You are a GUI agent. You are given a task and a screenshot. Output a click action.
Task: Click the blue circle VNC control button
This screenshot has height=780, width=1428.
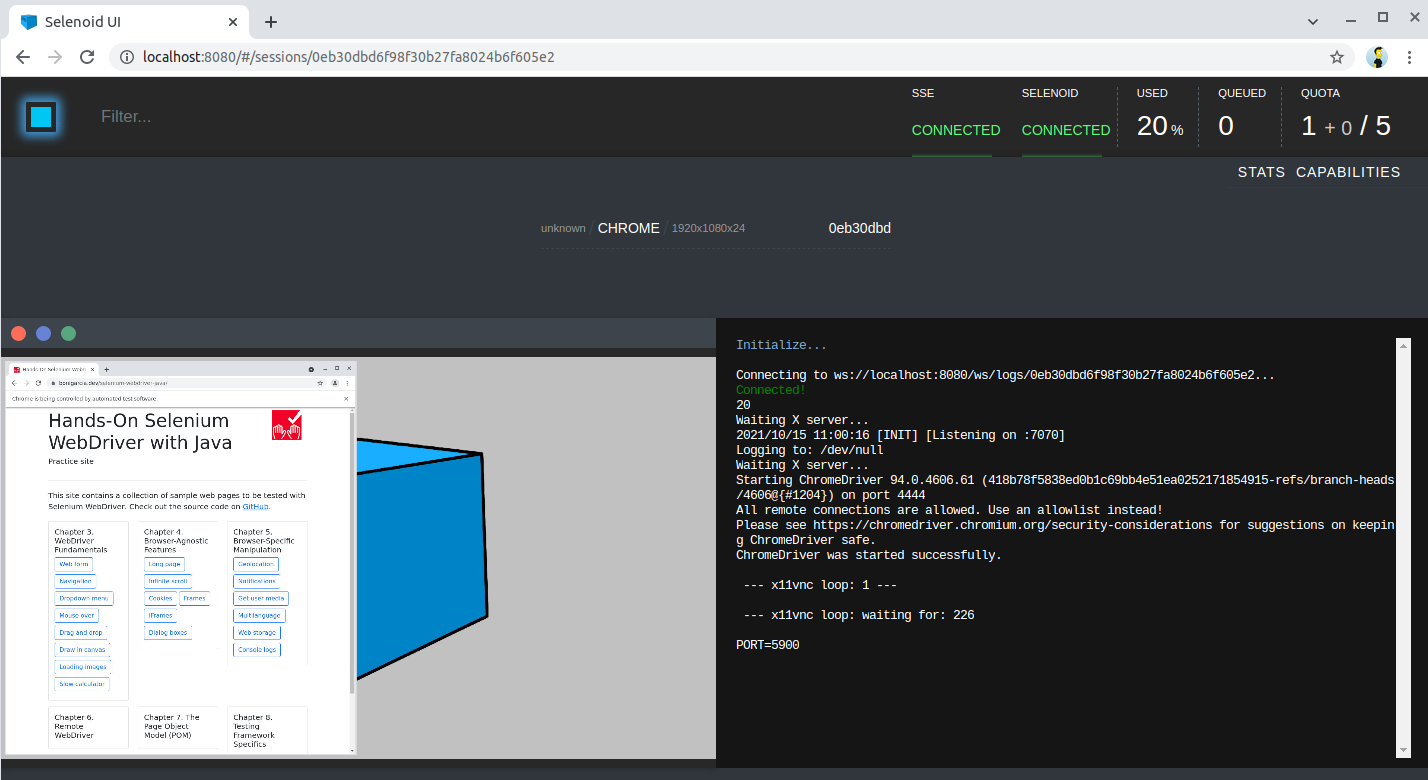pyautogui.click(x=43, y=334)
